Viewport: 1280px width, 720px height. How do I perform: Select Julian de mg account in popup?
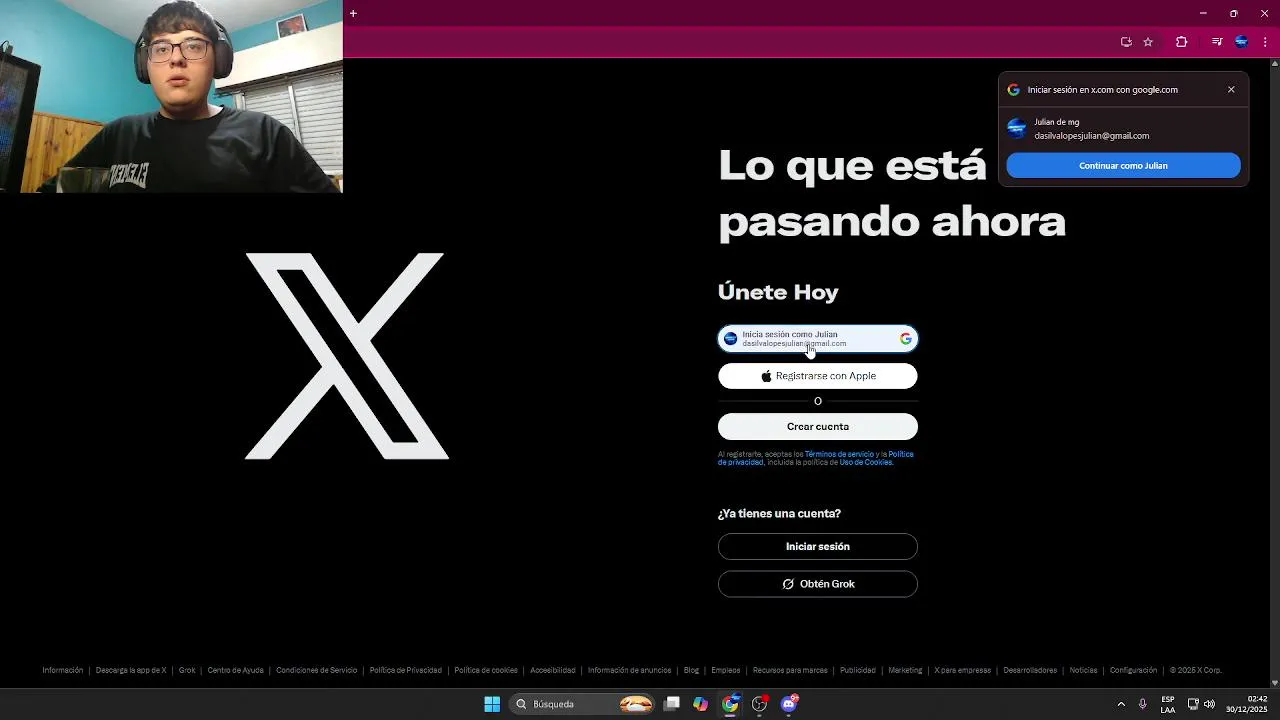[x=1123, y=129]
